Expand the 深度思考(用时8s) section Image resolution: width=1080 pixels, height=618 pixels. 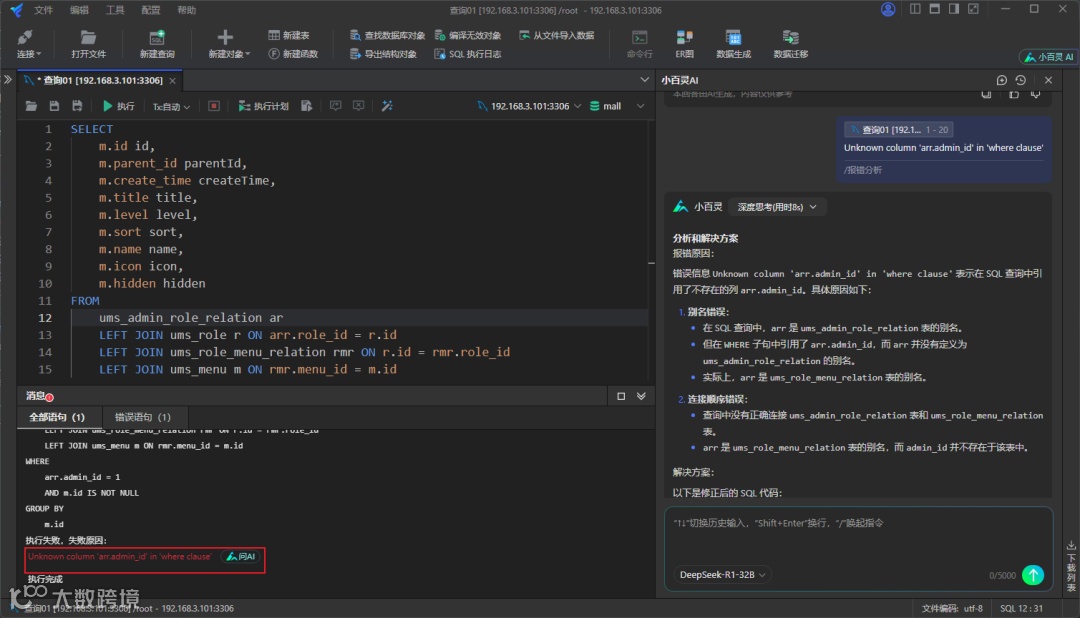tap(776, 207)
